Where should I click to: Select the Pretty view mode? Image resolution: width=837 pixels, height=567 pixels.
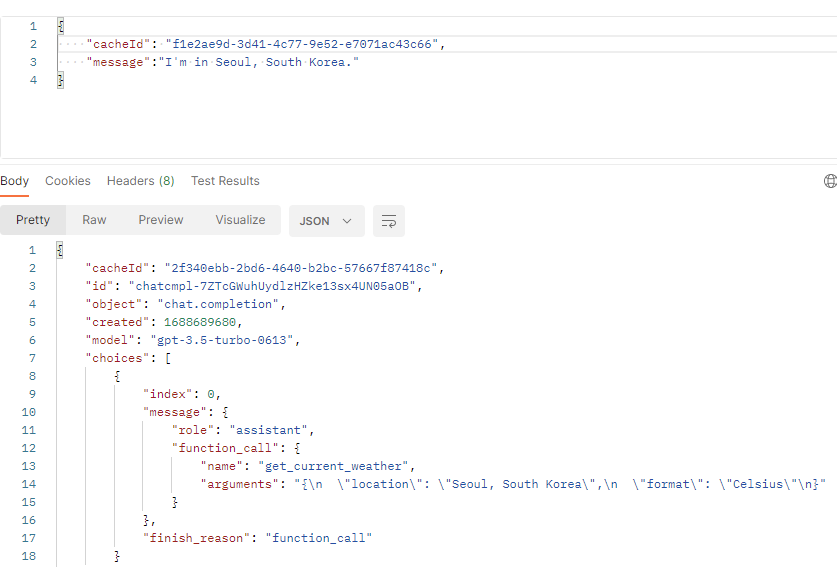click(x=33, y=220)
